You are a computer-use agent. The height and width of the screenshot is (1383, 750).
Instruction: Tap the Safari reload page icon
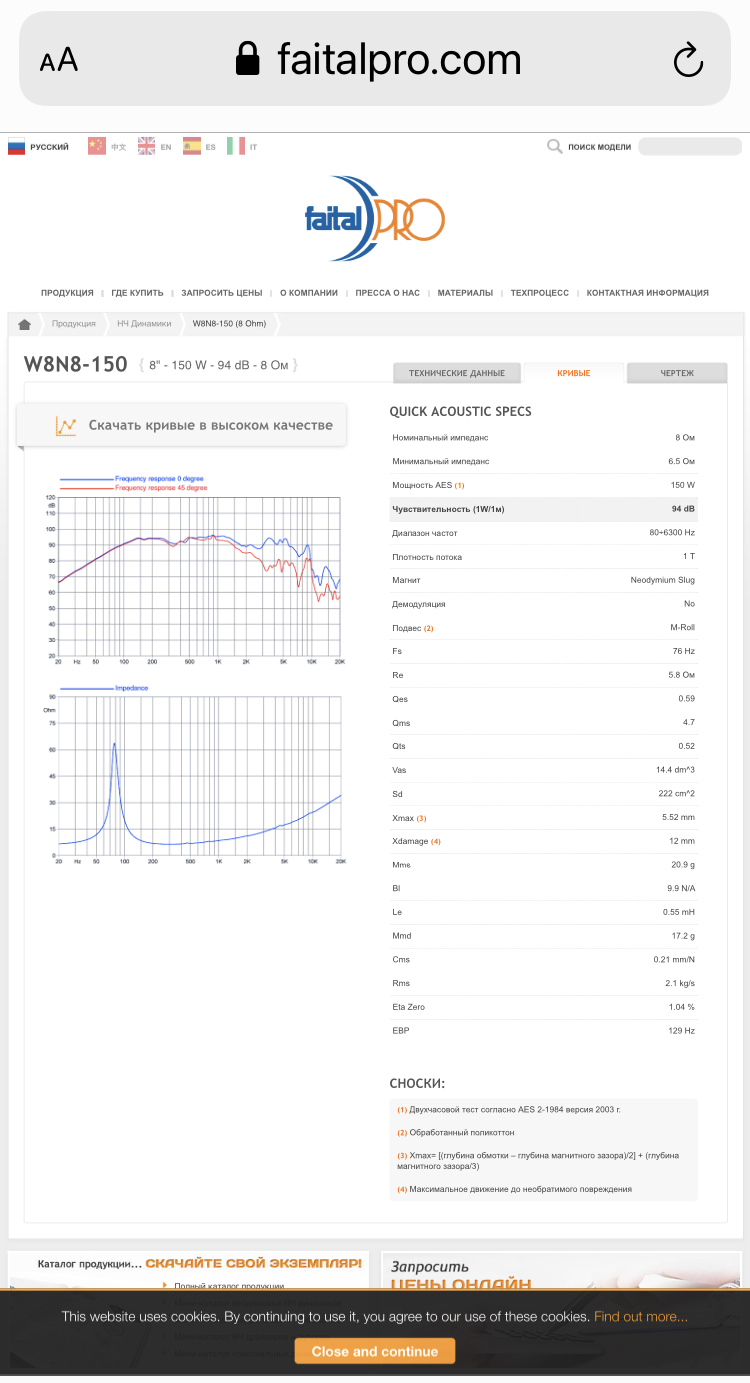(688, 60)
